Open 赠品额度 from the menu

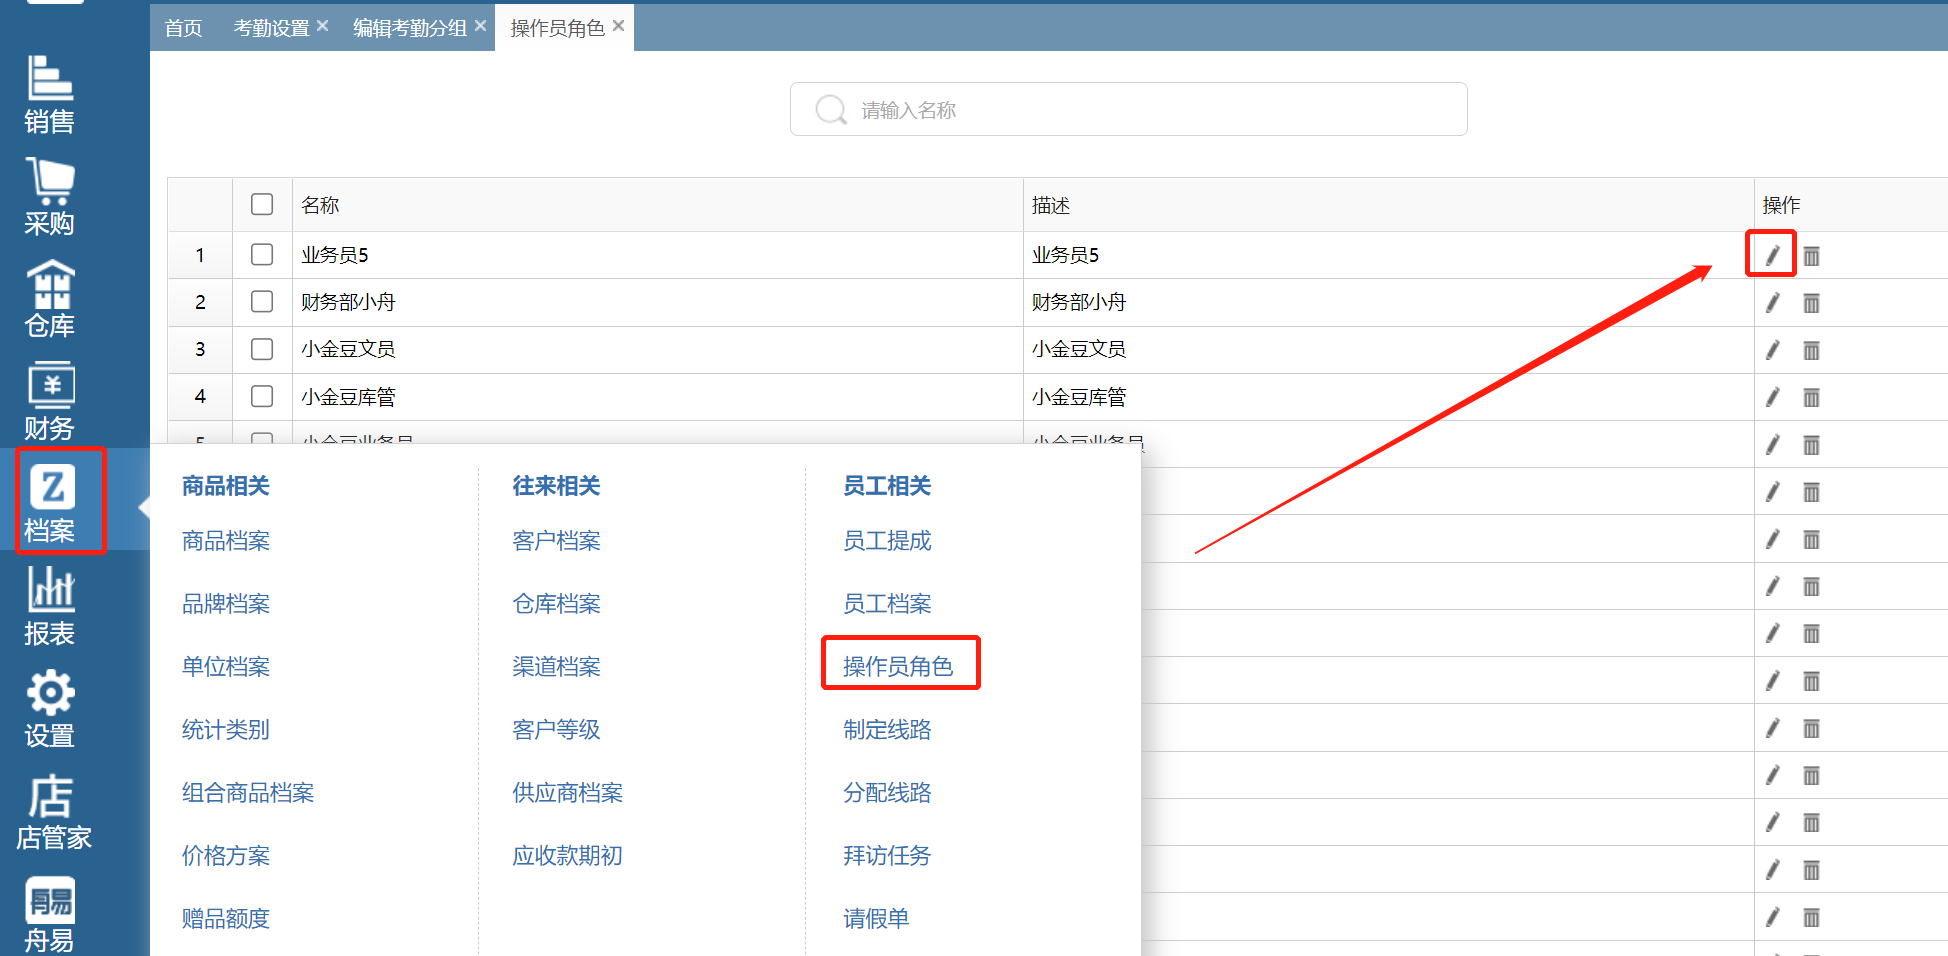pyautogui.click(x=226, y=919)
